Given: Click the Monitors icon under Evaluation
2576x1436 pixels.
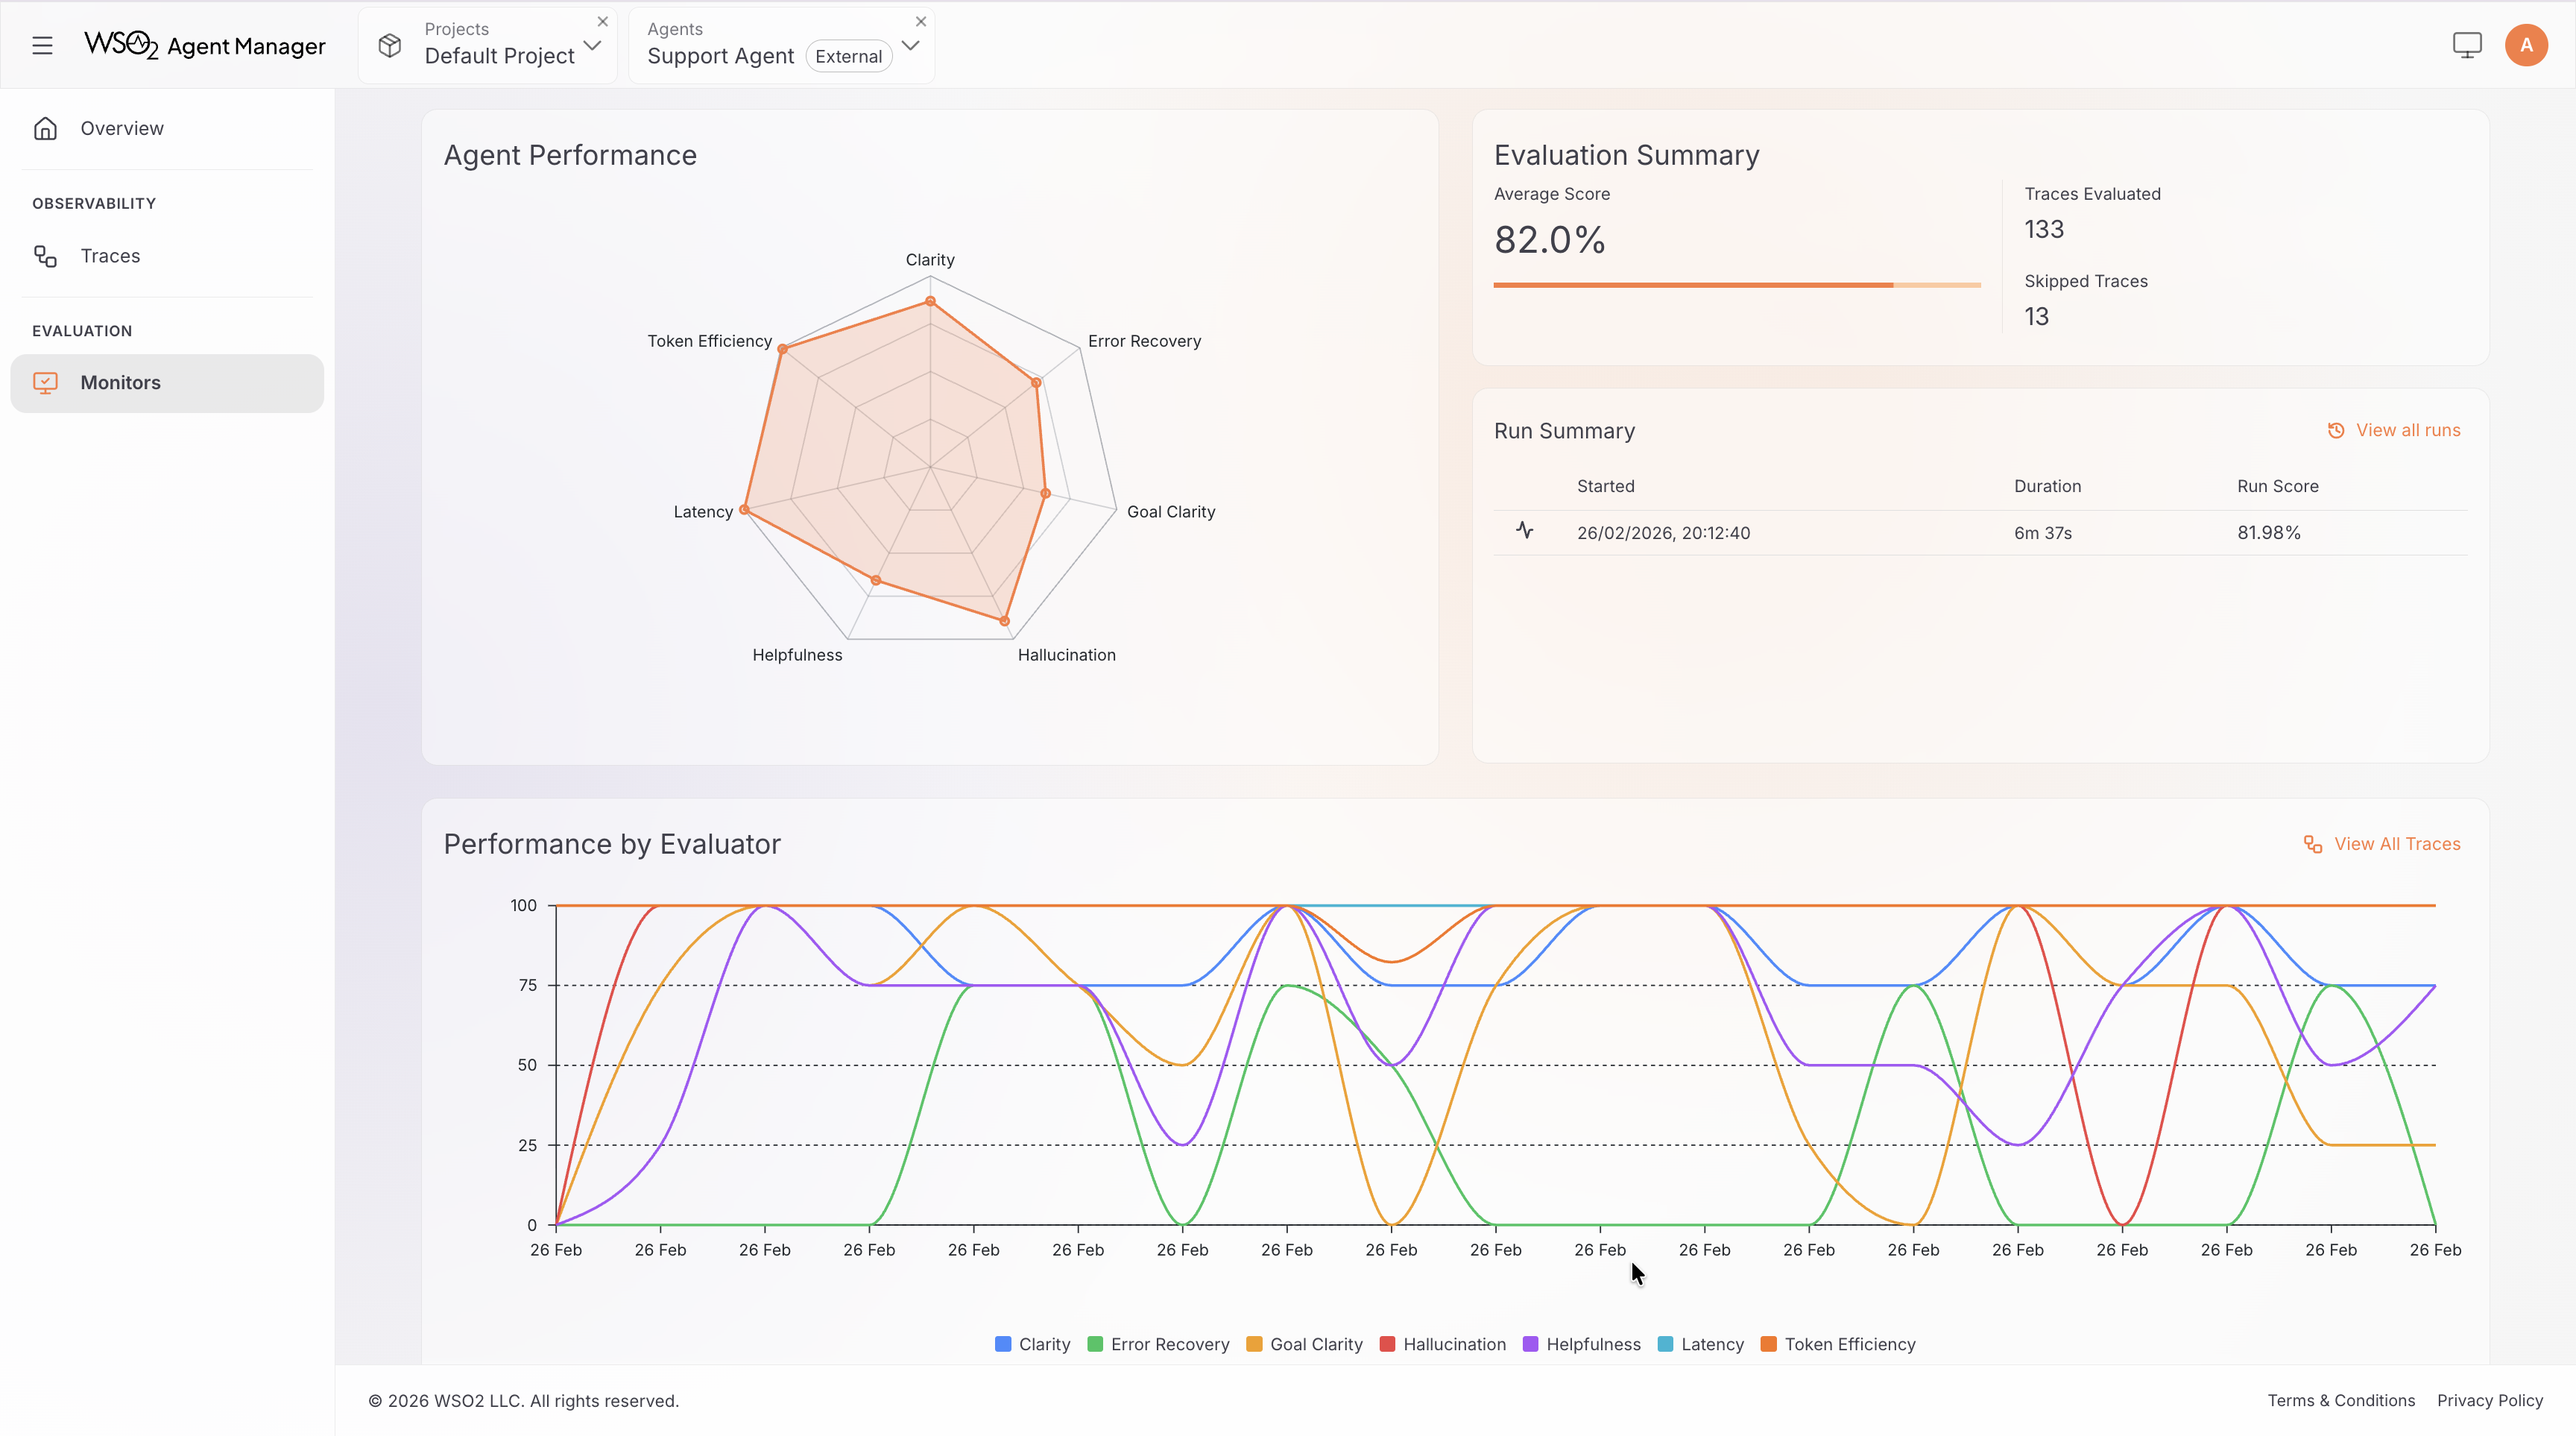Looking at the screenshot, I should tap(46, 382).
